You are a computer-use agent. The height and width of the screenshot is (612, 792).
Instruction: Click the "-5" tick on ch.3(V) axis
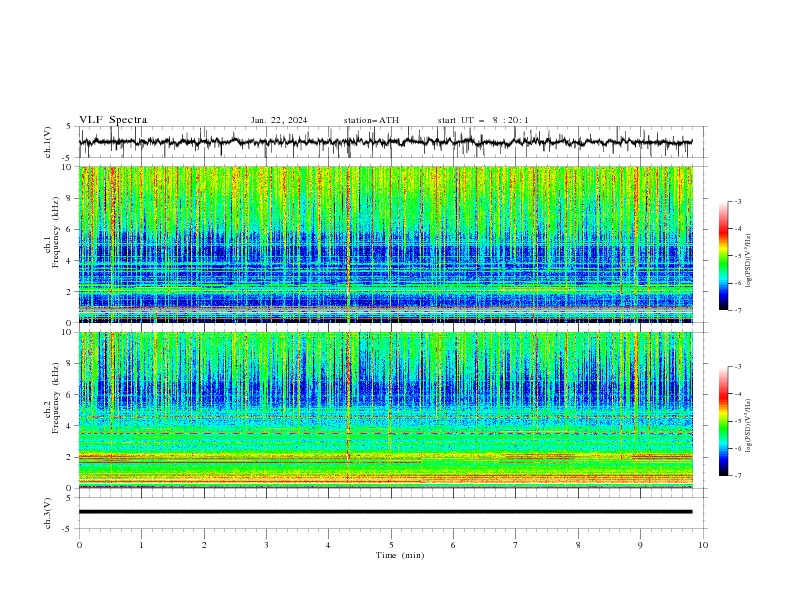(68, 529)
